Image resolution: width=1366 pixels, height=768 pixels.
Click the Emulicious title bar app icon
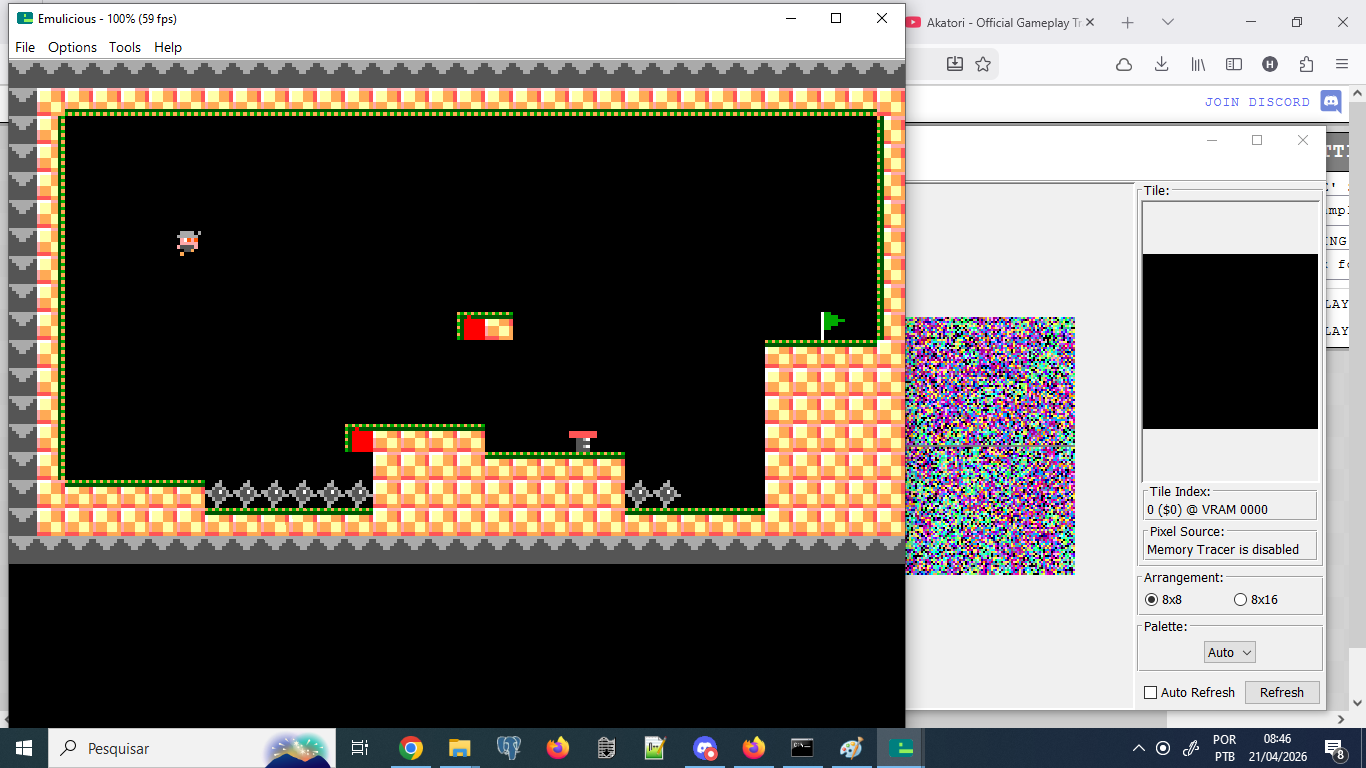pyautogui.click(x=25, y=18)
